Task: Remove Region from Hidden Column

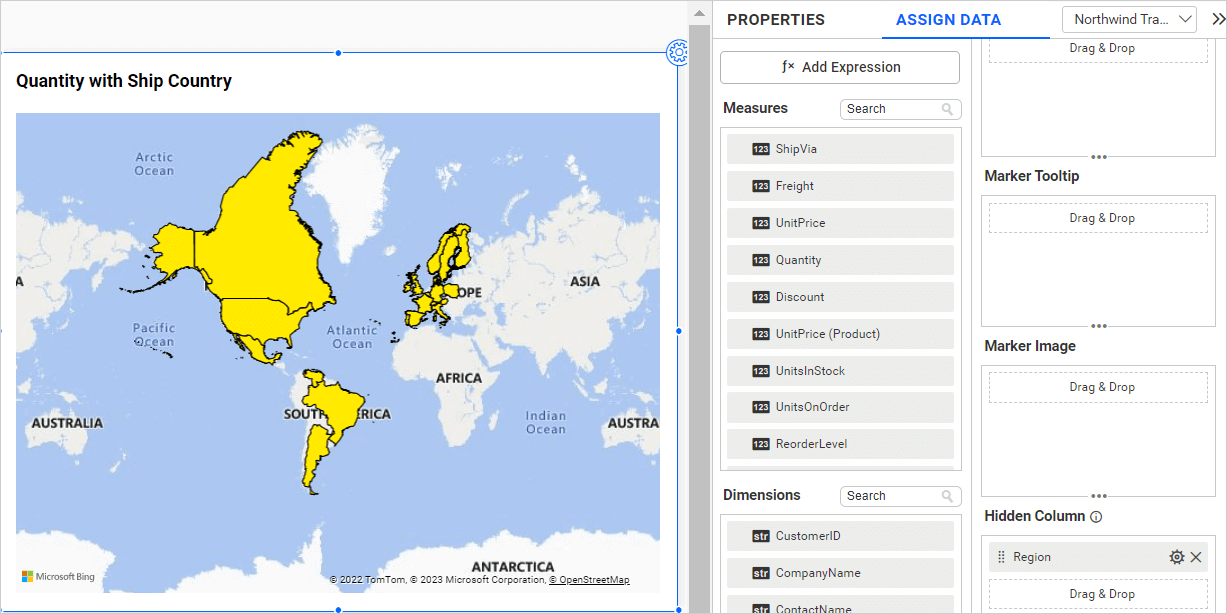Action: tap(1196, 557)
